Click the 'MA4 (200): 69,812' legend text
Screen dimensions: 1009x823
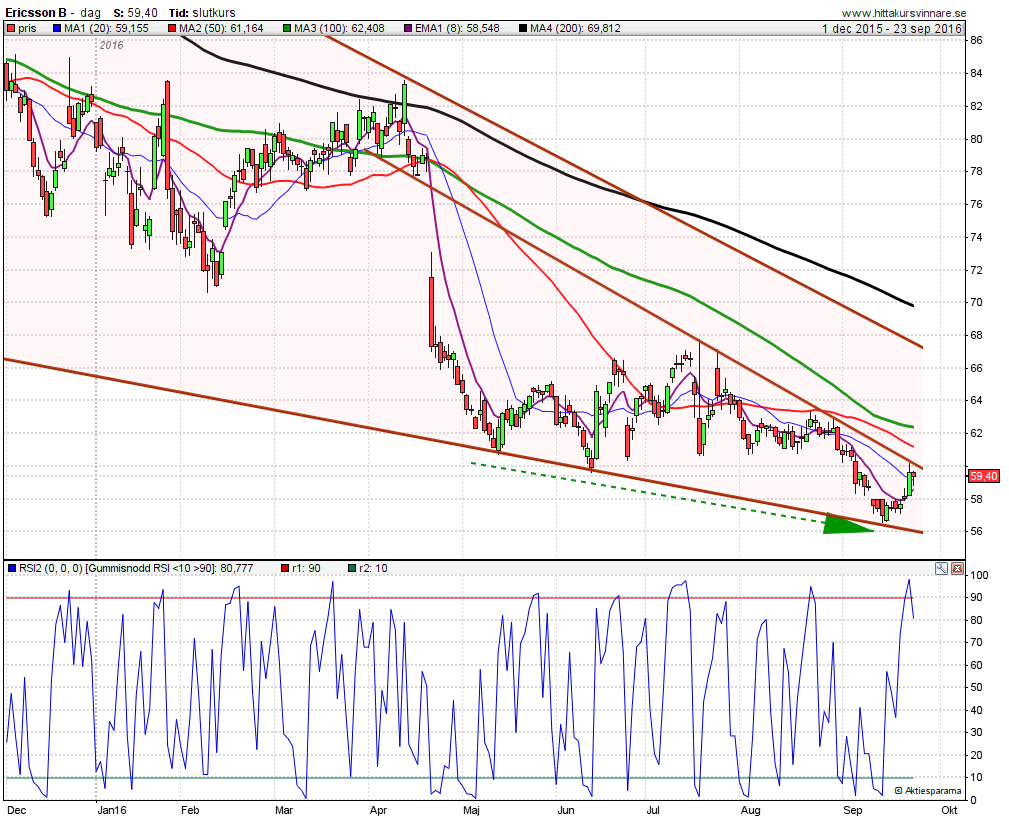point(575,28)
